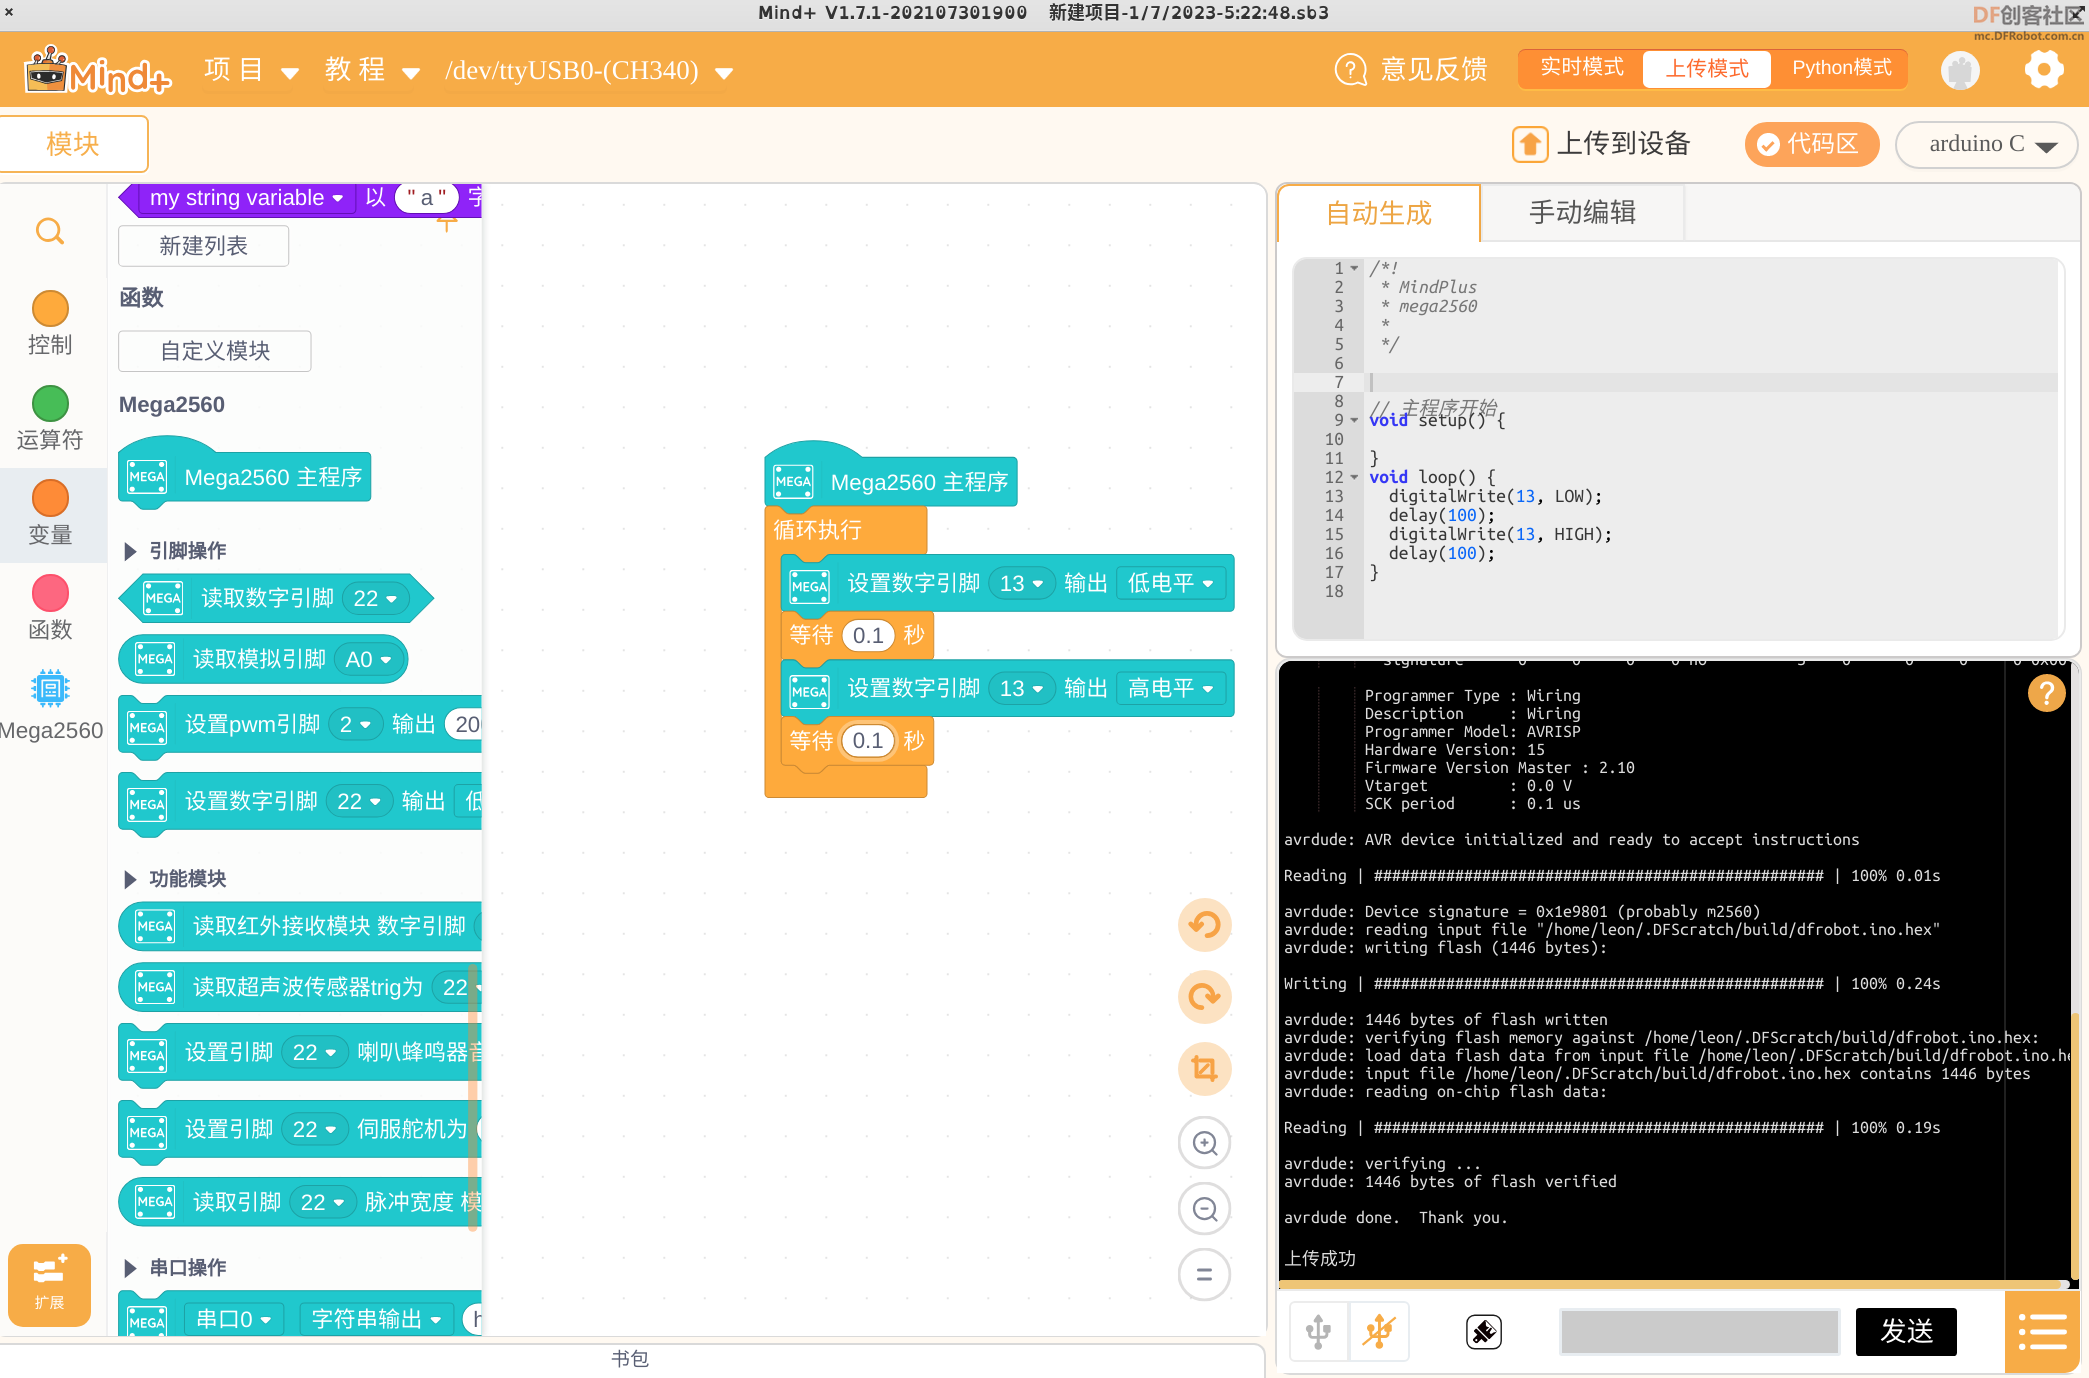Click the crop screenshot icon on canvas
Image resolution: width=2089 pixels, height=1378 pixels.
(x=1205, y=1068)
